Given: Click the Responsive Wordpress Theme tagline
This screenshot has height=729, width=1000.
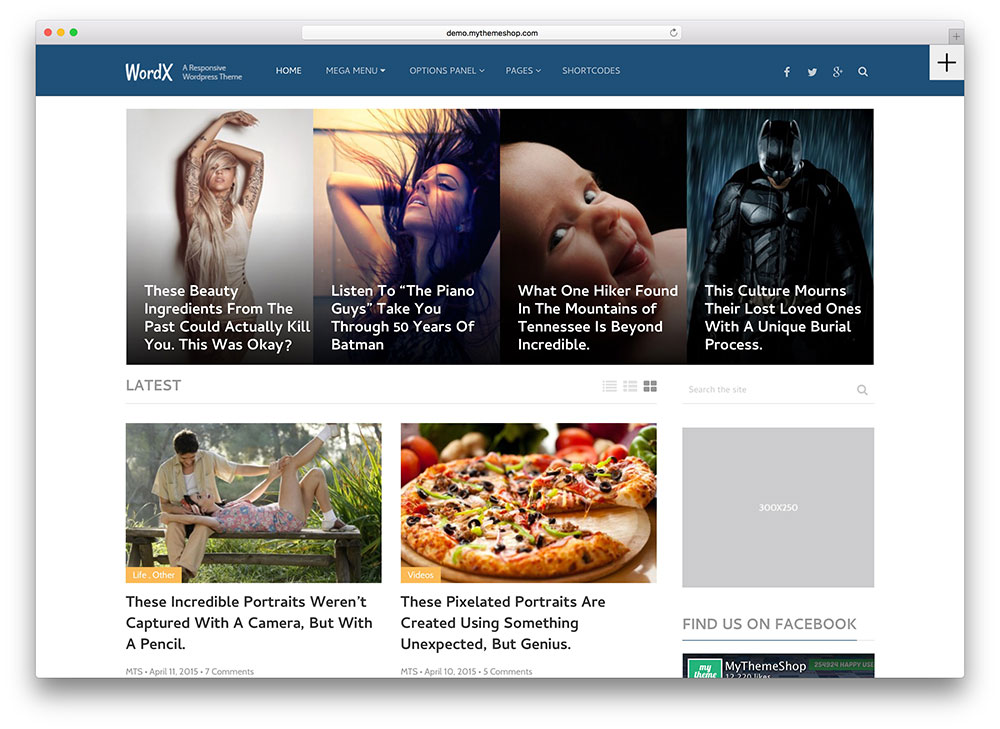Looking at the screenshot, I should tap(212, 72).
